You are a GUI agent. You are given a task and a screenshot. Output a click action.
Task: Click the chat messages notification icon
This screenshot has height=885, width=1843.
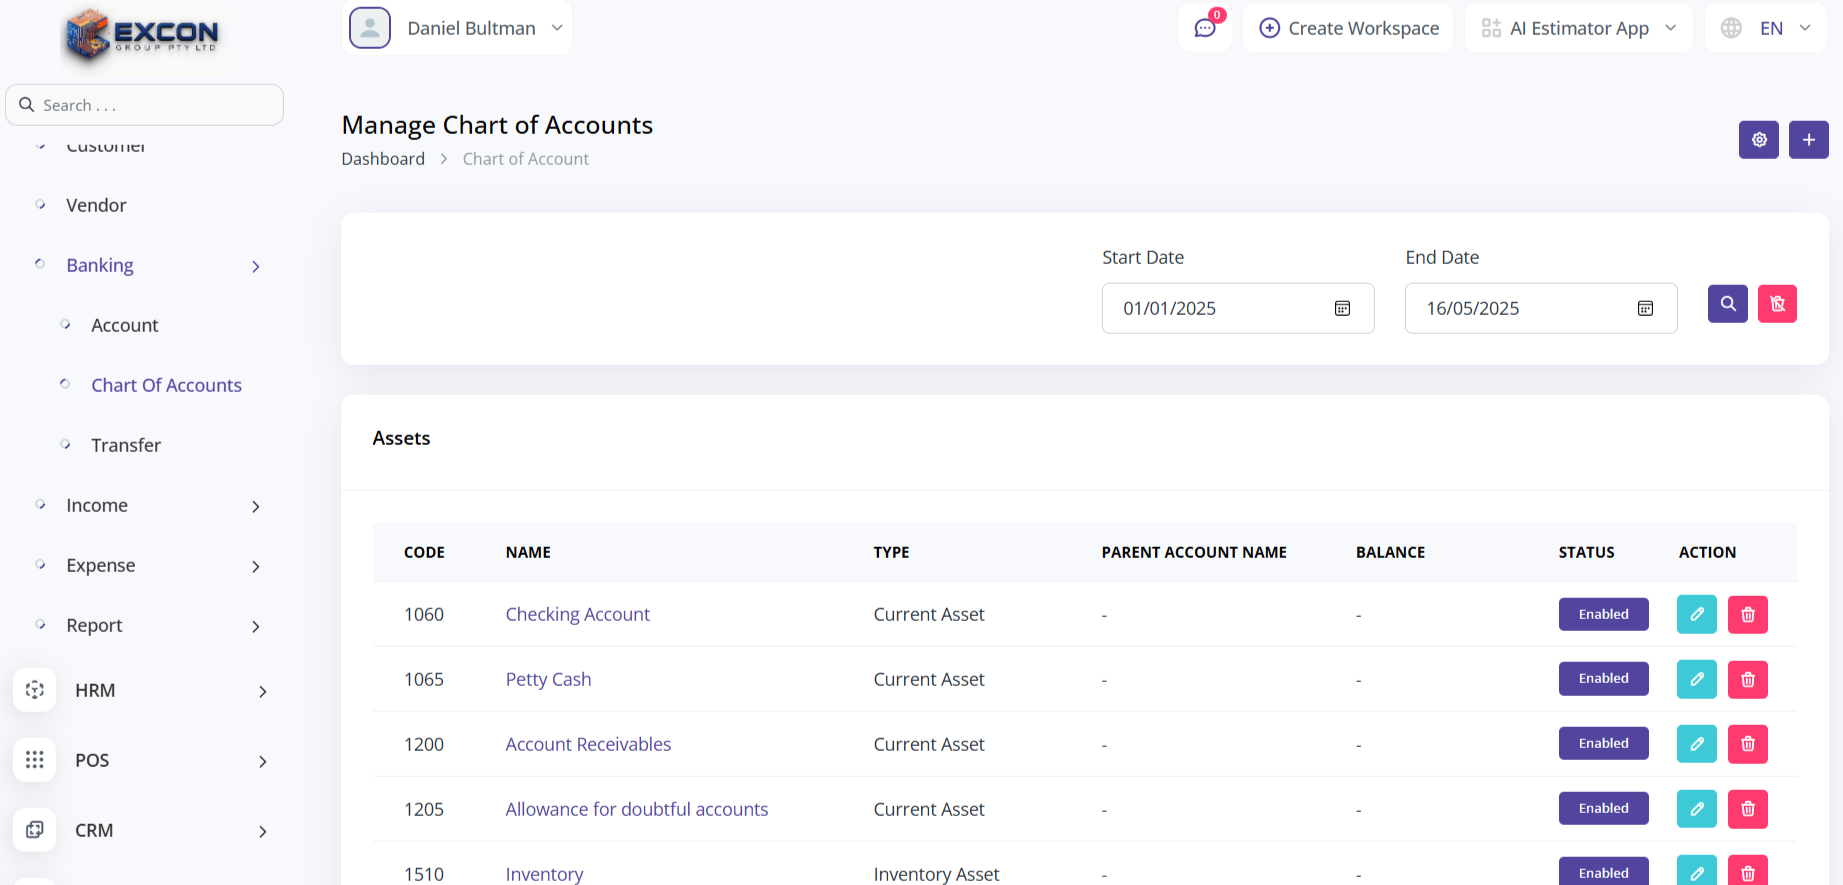pos(1205,28)
